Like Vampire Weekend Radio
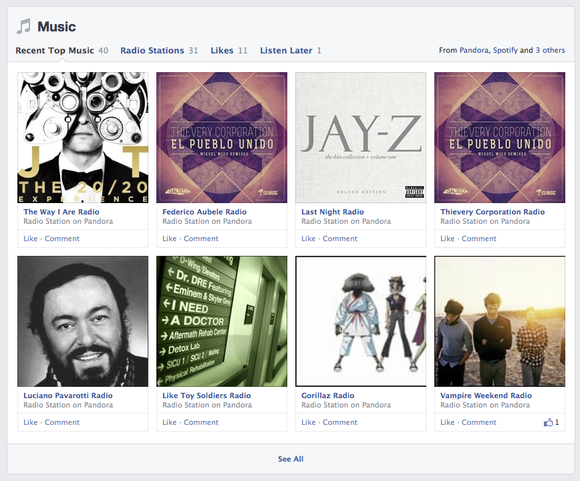Viewport: 580px width, 481px height. (447, 422)
